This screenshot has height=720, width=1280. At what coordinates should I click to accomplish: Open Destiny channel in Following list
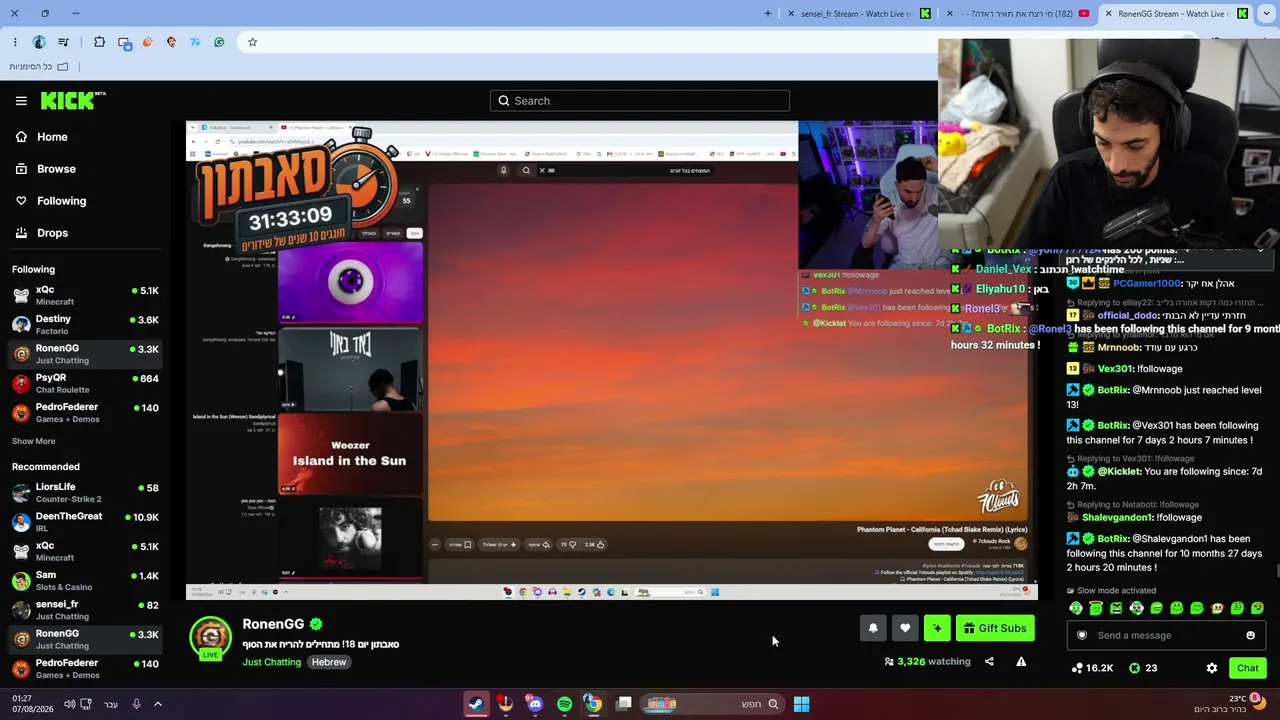(86, 325)
